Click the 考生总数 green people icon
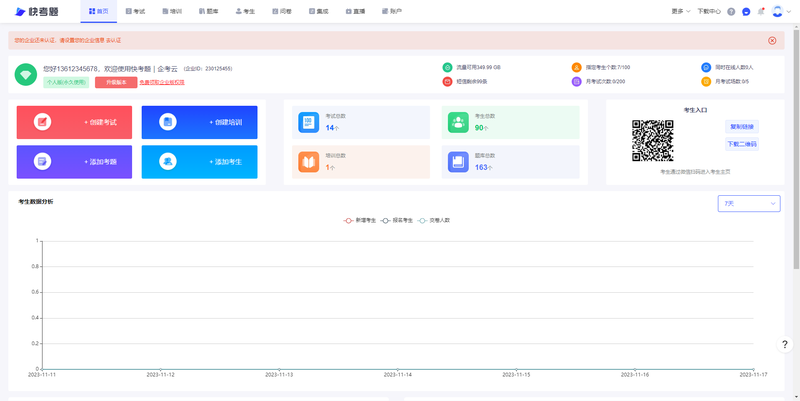The image size is (800, 401). point(458,122)
